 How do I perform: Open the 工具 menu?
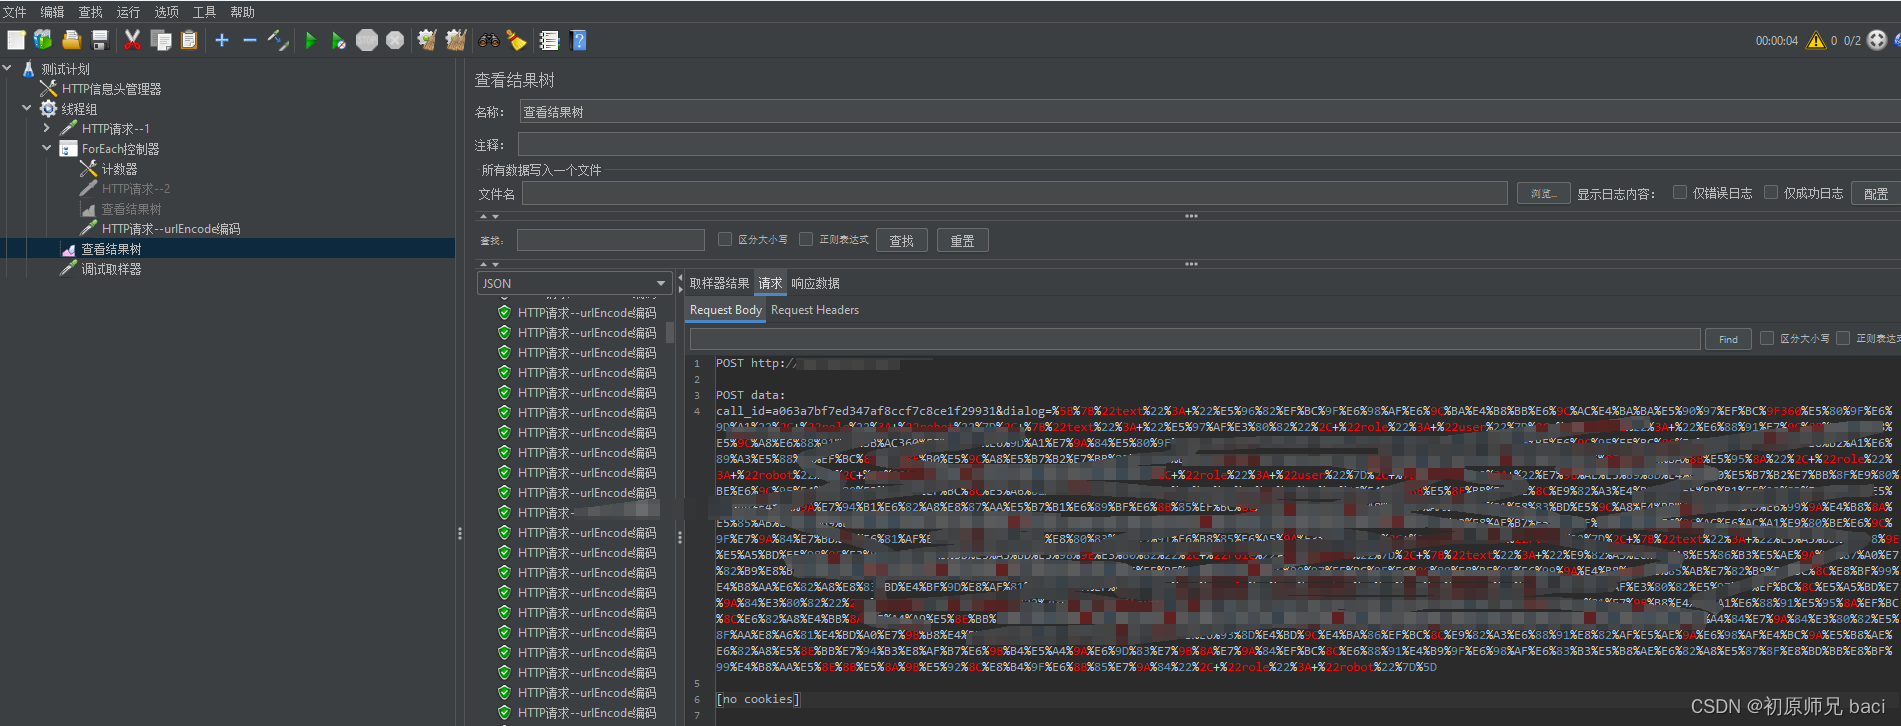point(204,12)
